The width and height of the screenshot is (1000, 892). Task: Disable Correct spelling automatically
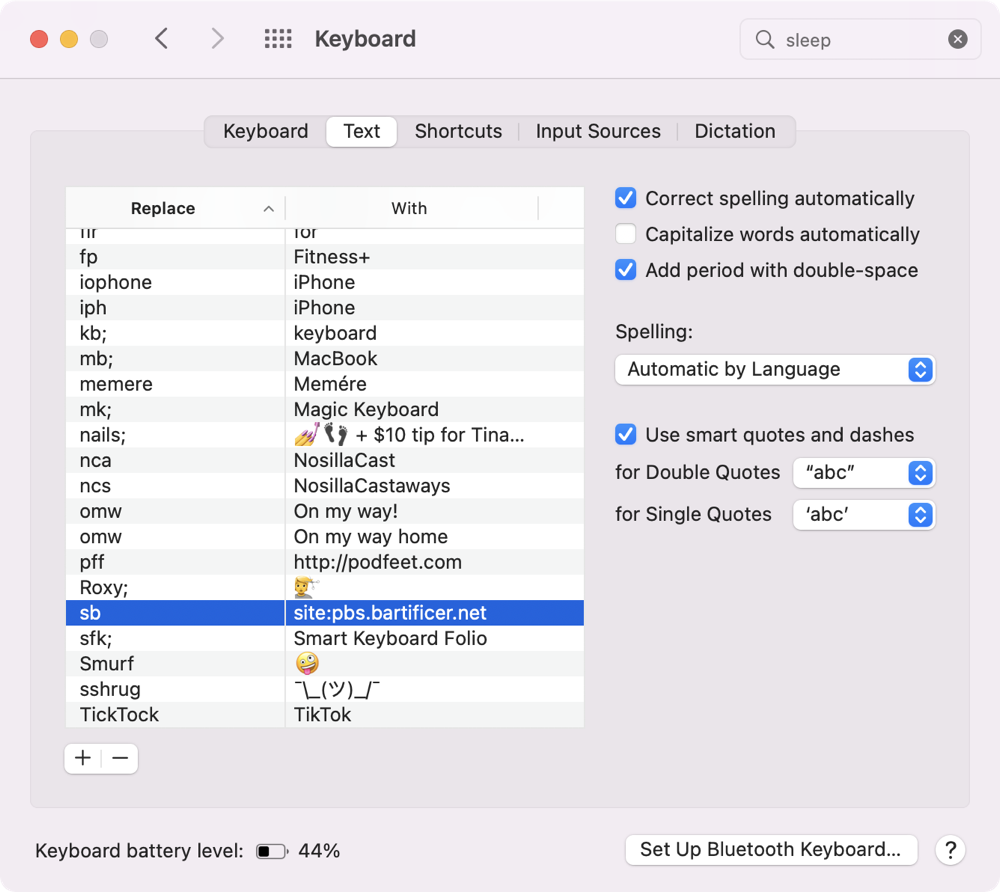626,198
